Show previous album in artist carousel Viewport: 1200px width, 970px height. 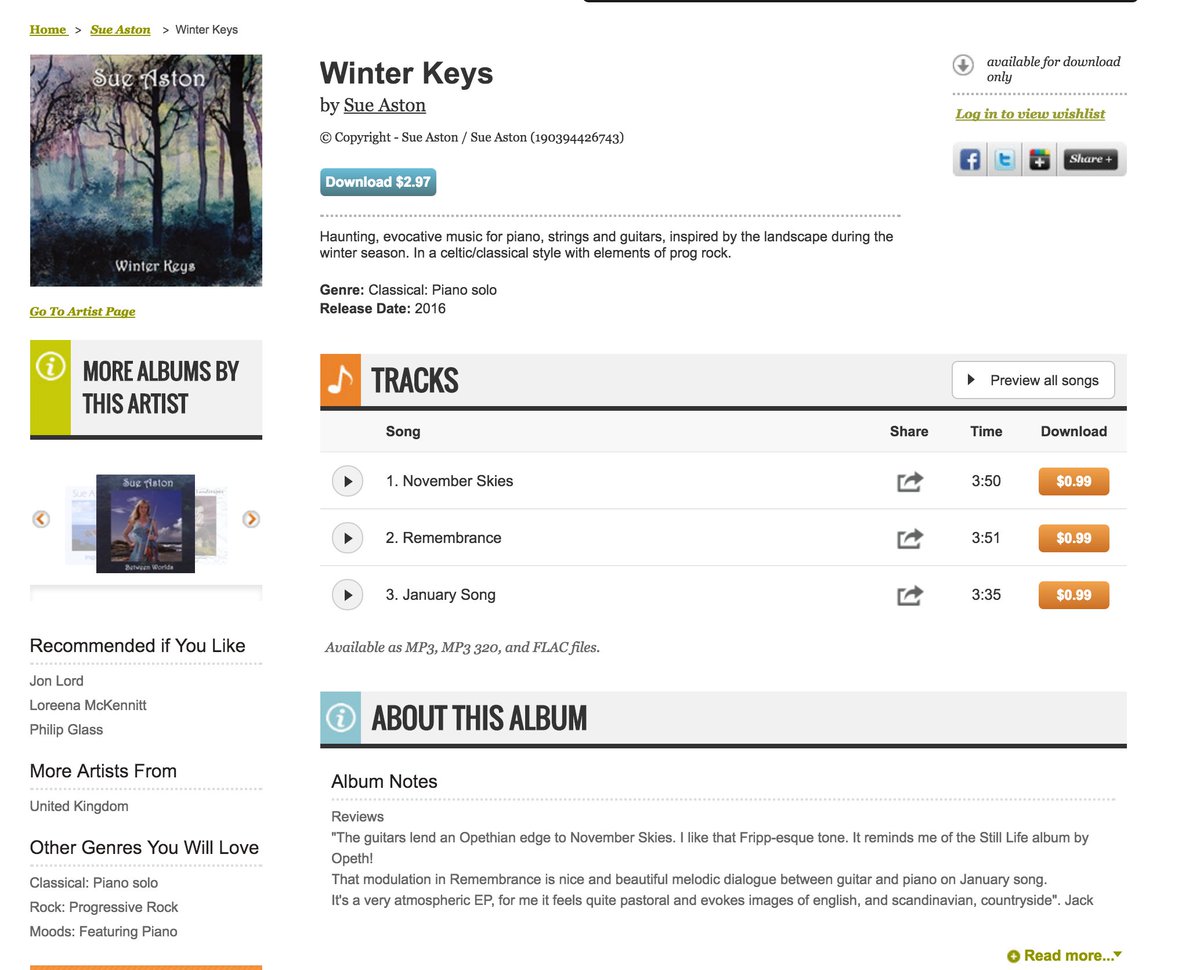(41, 519)
